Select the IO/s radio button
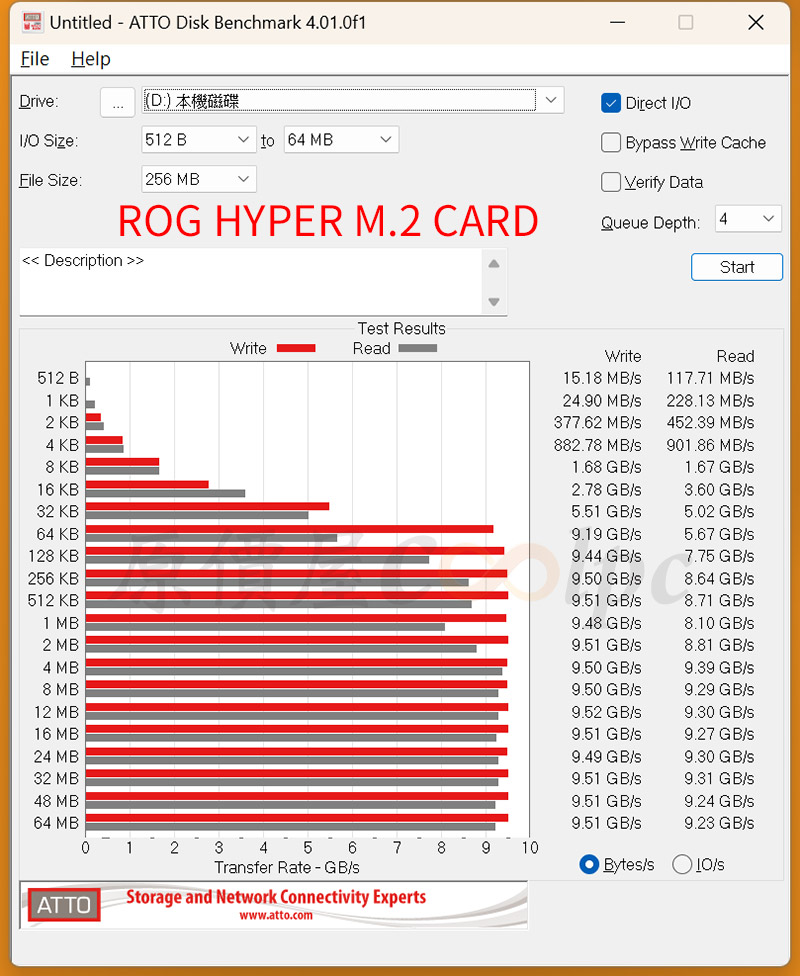 [x=682, y=864]
